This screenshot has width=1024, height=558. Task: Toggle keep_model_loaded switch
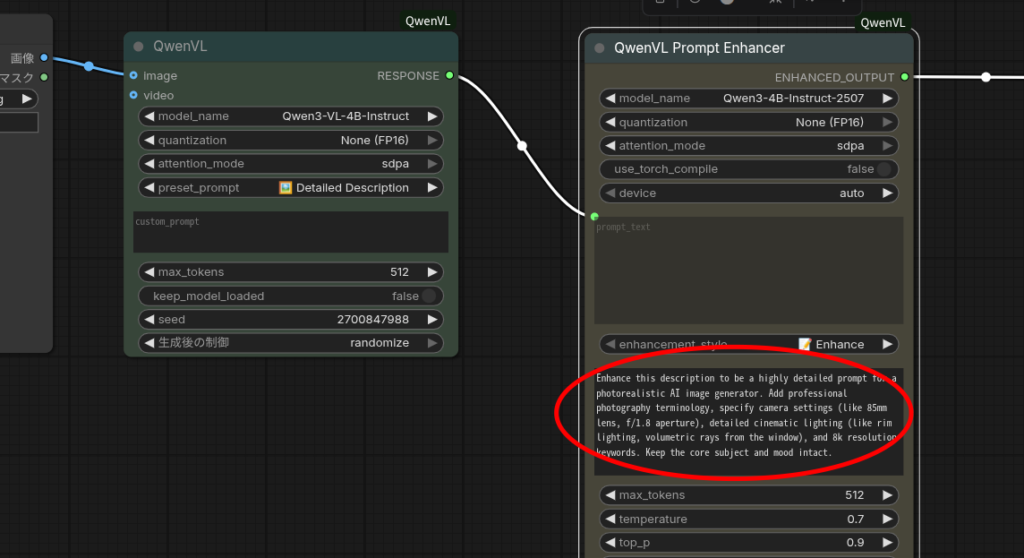(429, 296)
